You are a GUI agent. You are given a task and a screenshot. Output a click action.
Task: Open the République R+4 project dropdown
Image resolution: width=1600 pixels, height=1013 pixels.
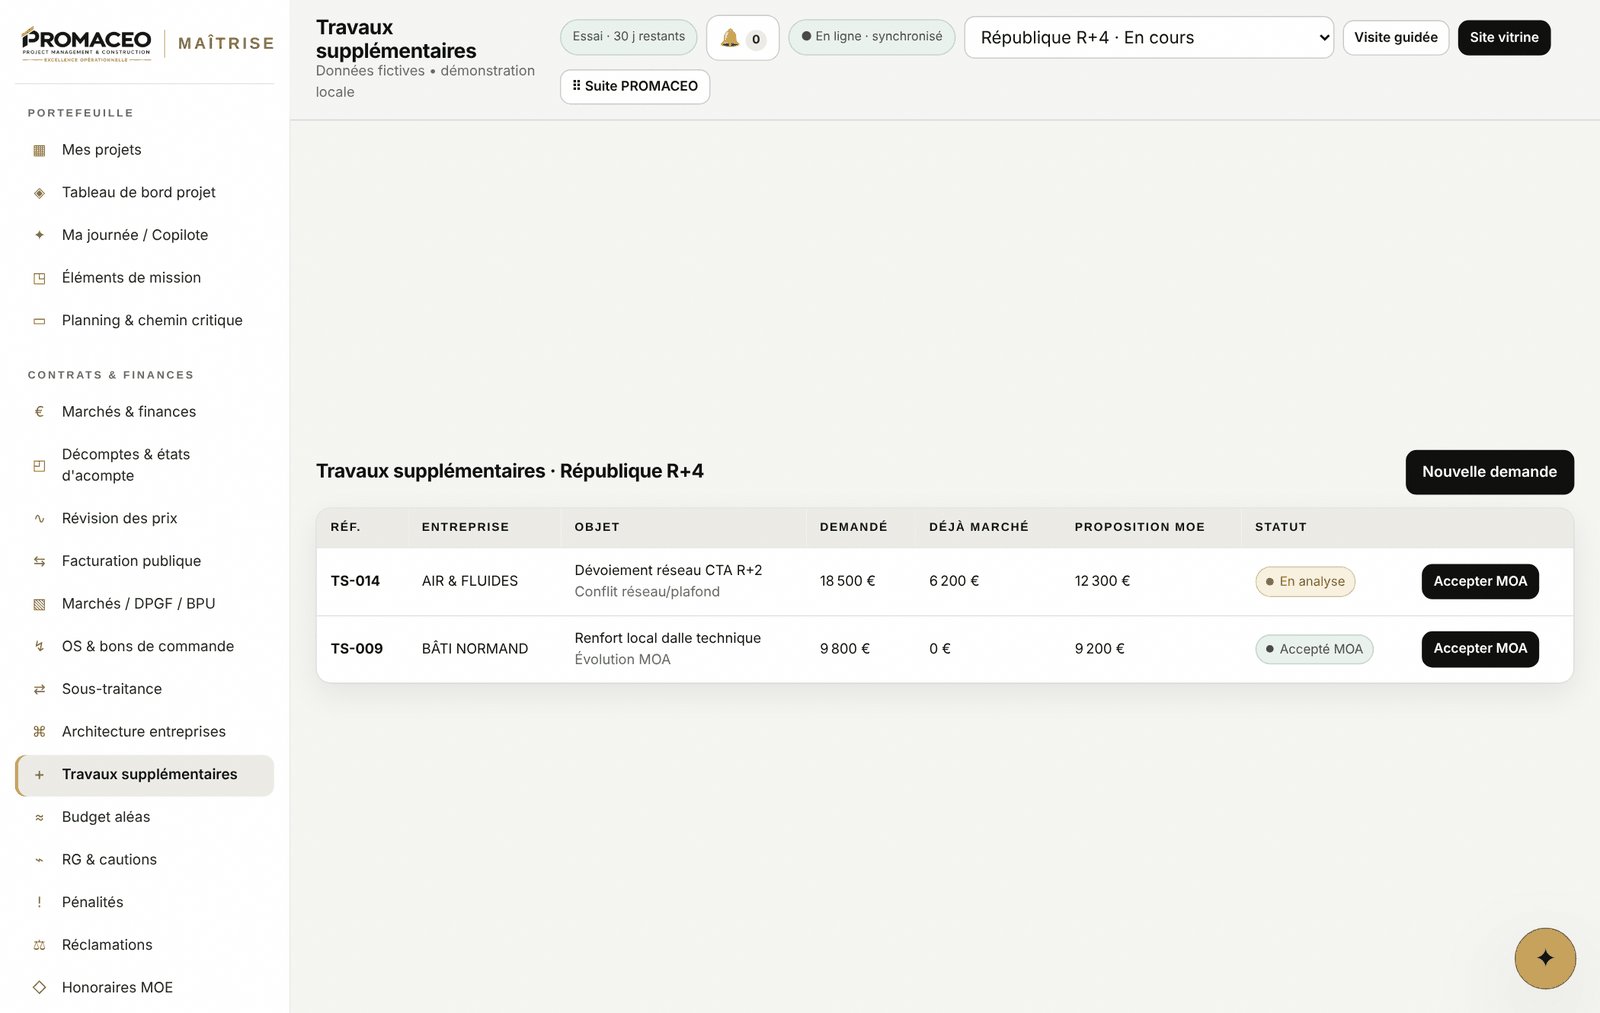point(1148,38)
